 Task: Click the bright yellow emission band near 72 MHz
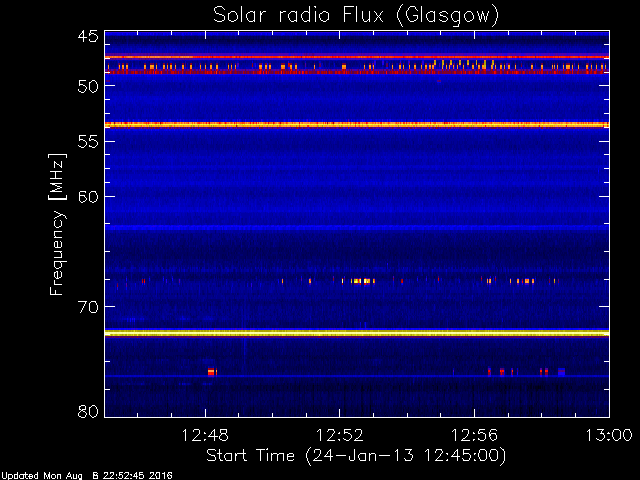pos(357,333)
